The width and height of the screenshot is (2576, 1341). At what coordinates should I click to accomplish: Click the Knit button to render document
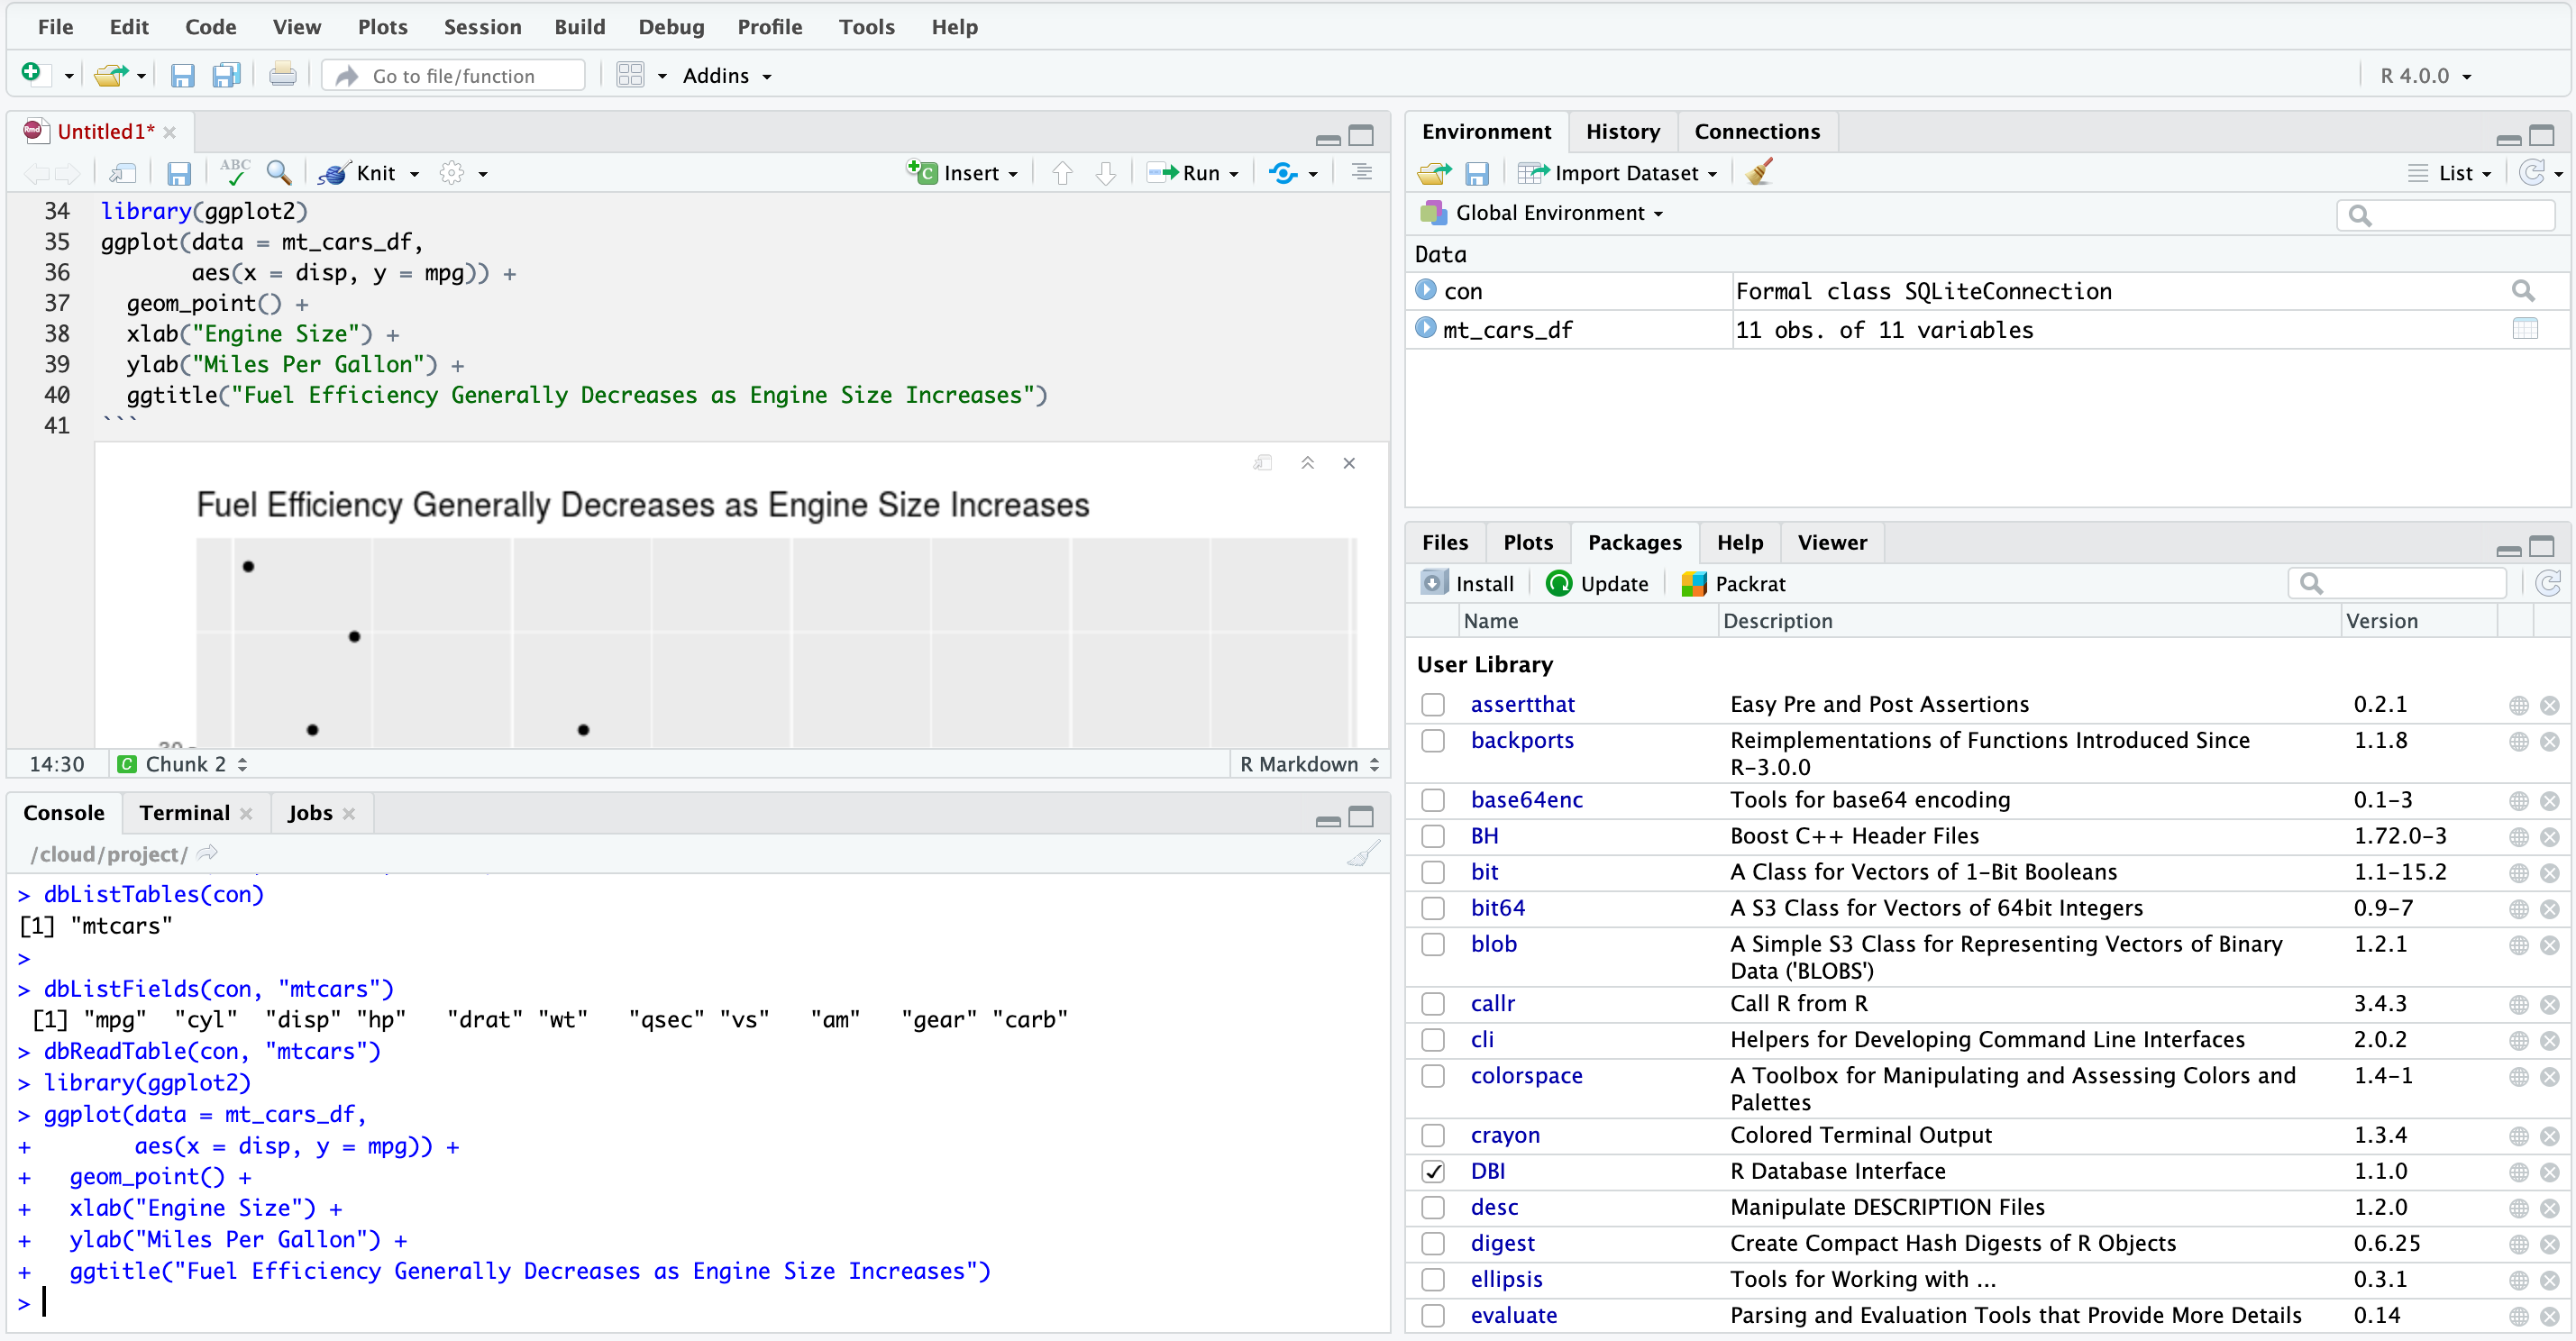click(360, 172)
